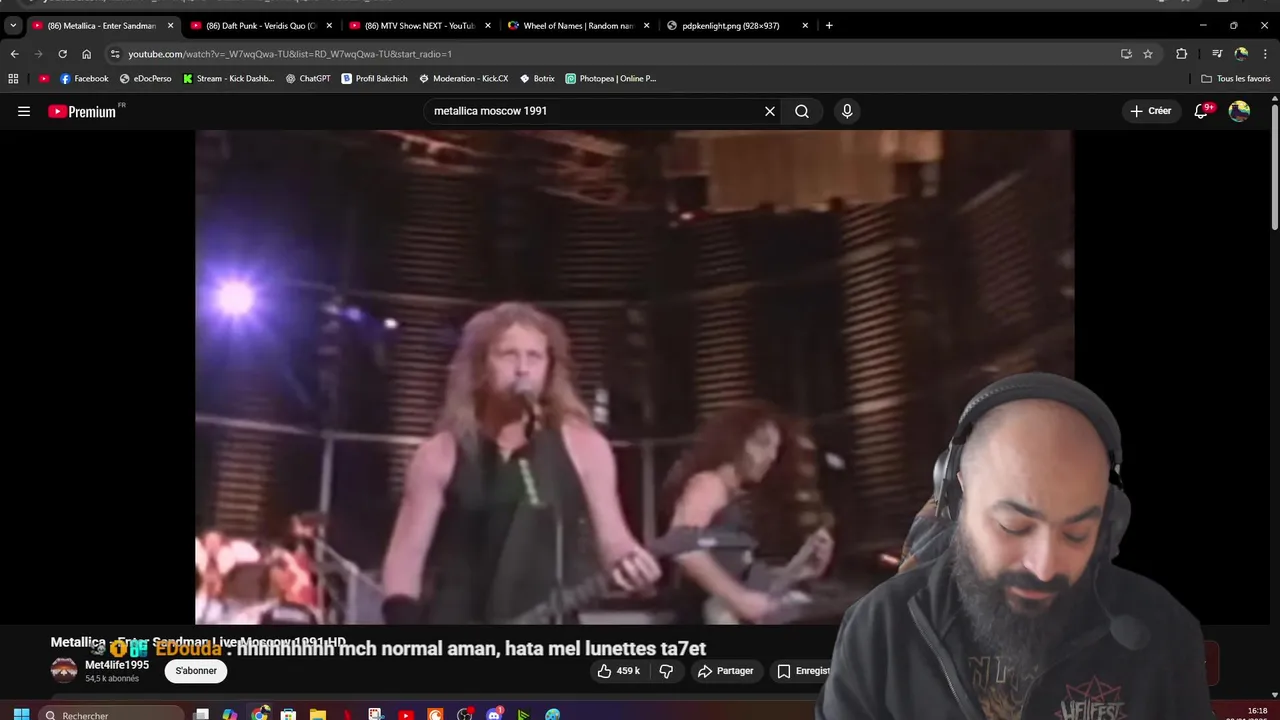Image resolution: width=1280 pixels, height=720 pixels.
Task: Go to YouTube Premium home logo
Action: coord(84,111)
